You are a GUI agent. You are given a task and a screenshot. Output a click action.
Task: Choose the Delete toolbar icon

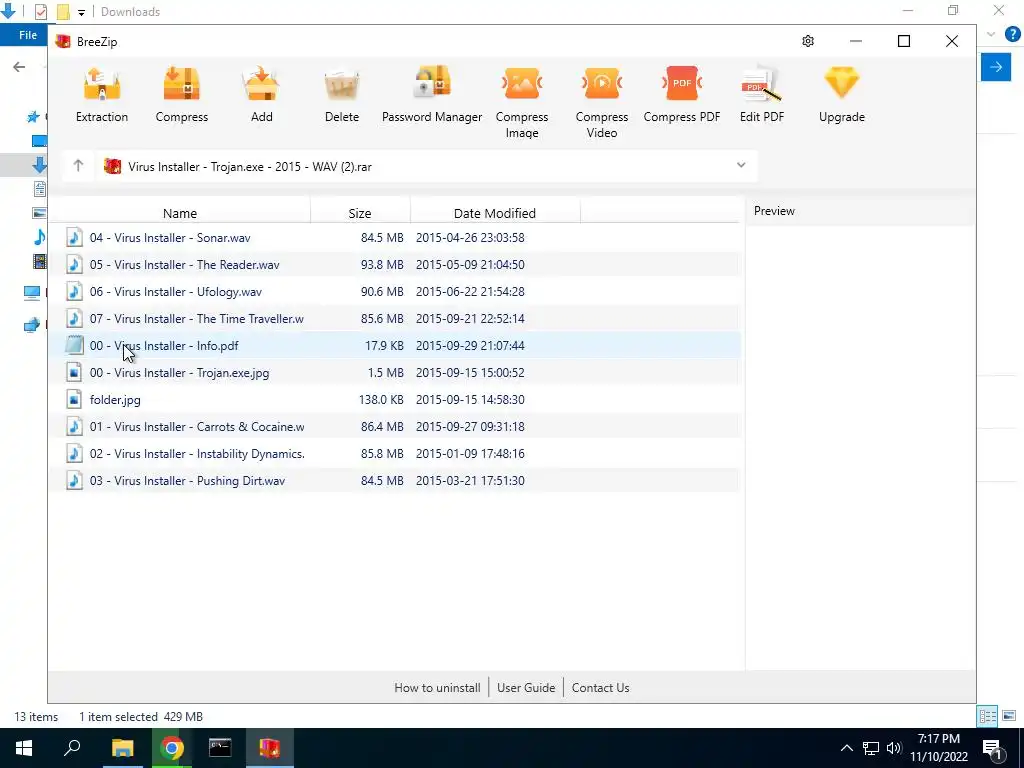click(x=342, y=84)
